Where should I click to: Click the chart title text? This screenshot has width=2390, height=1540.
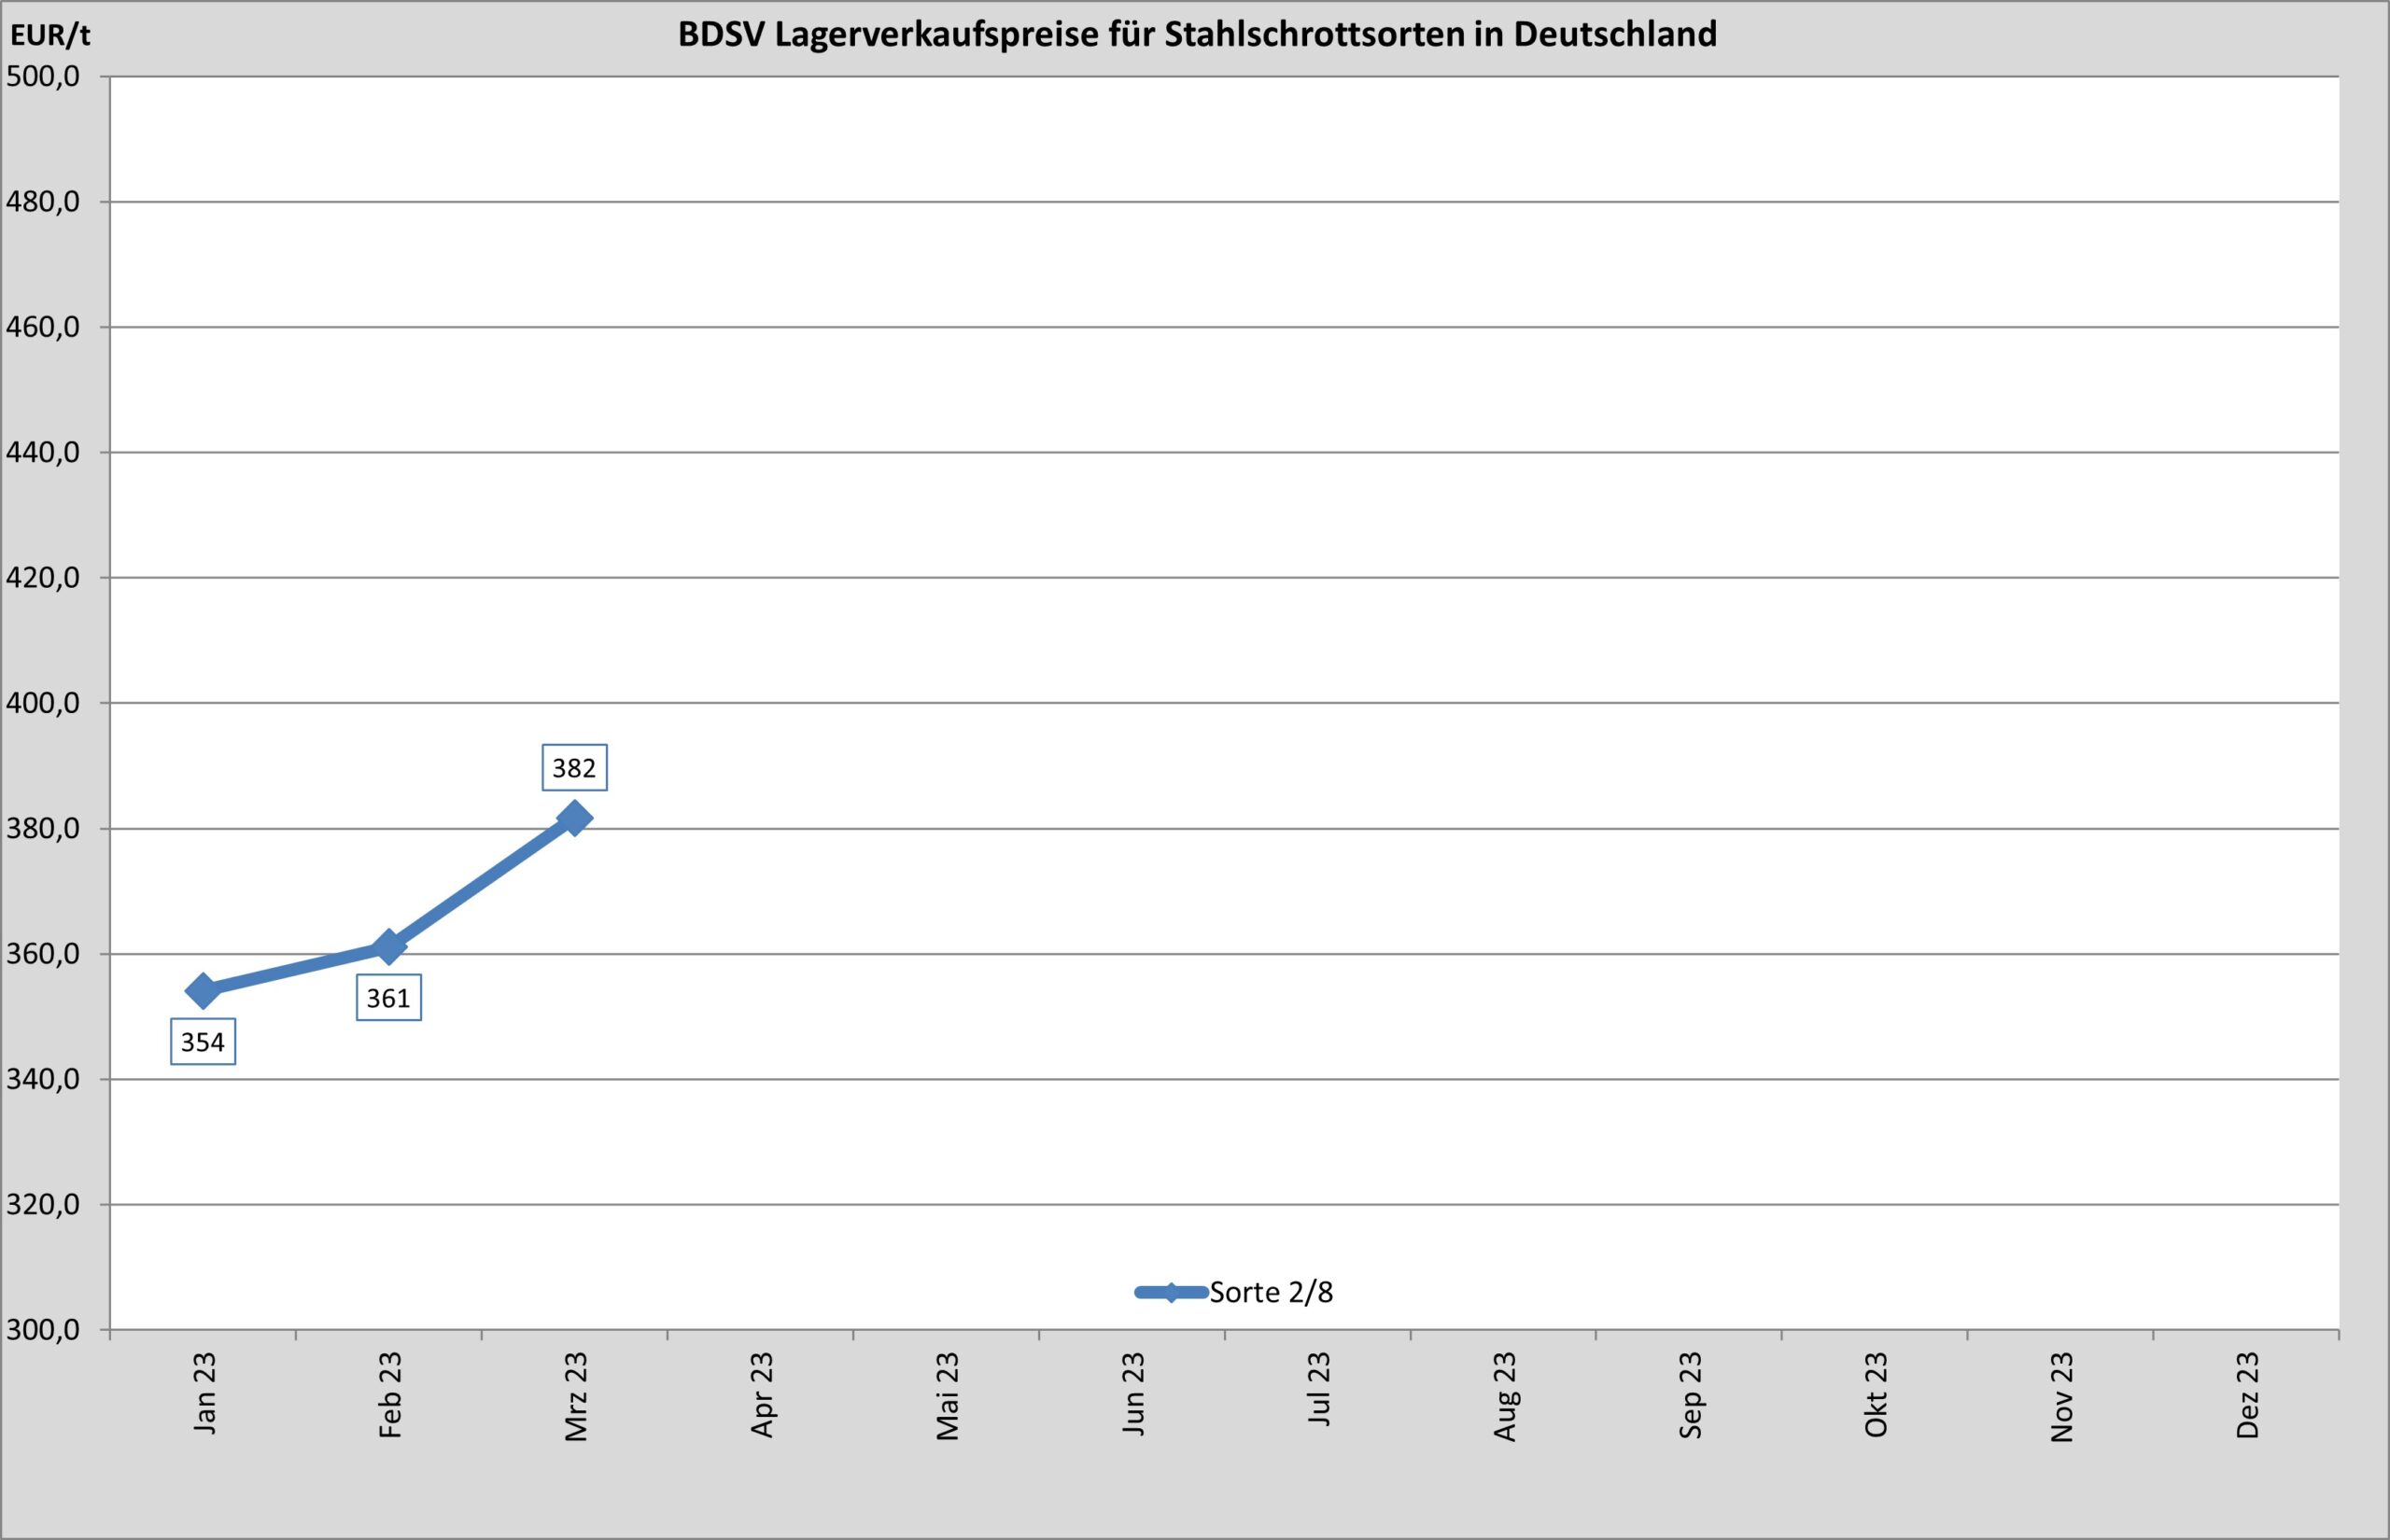point(1197,34)
